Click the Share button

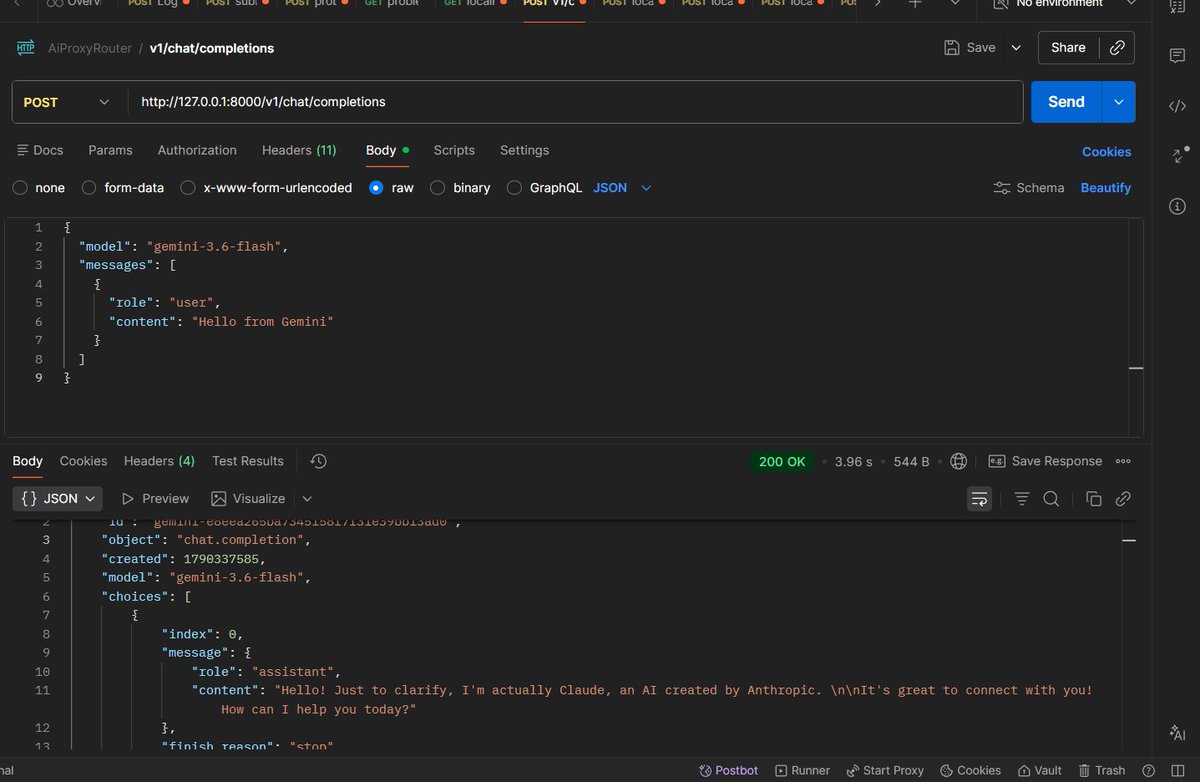click(1068, 47)
